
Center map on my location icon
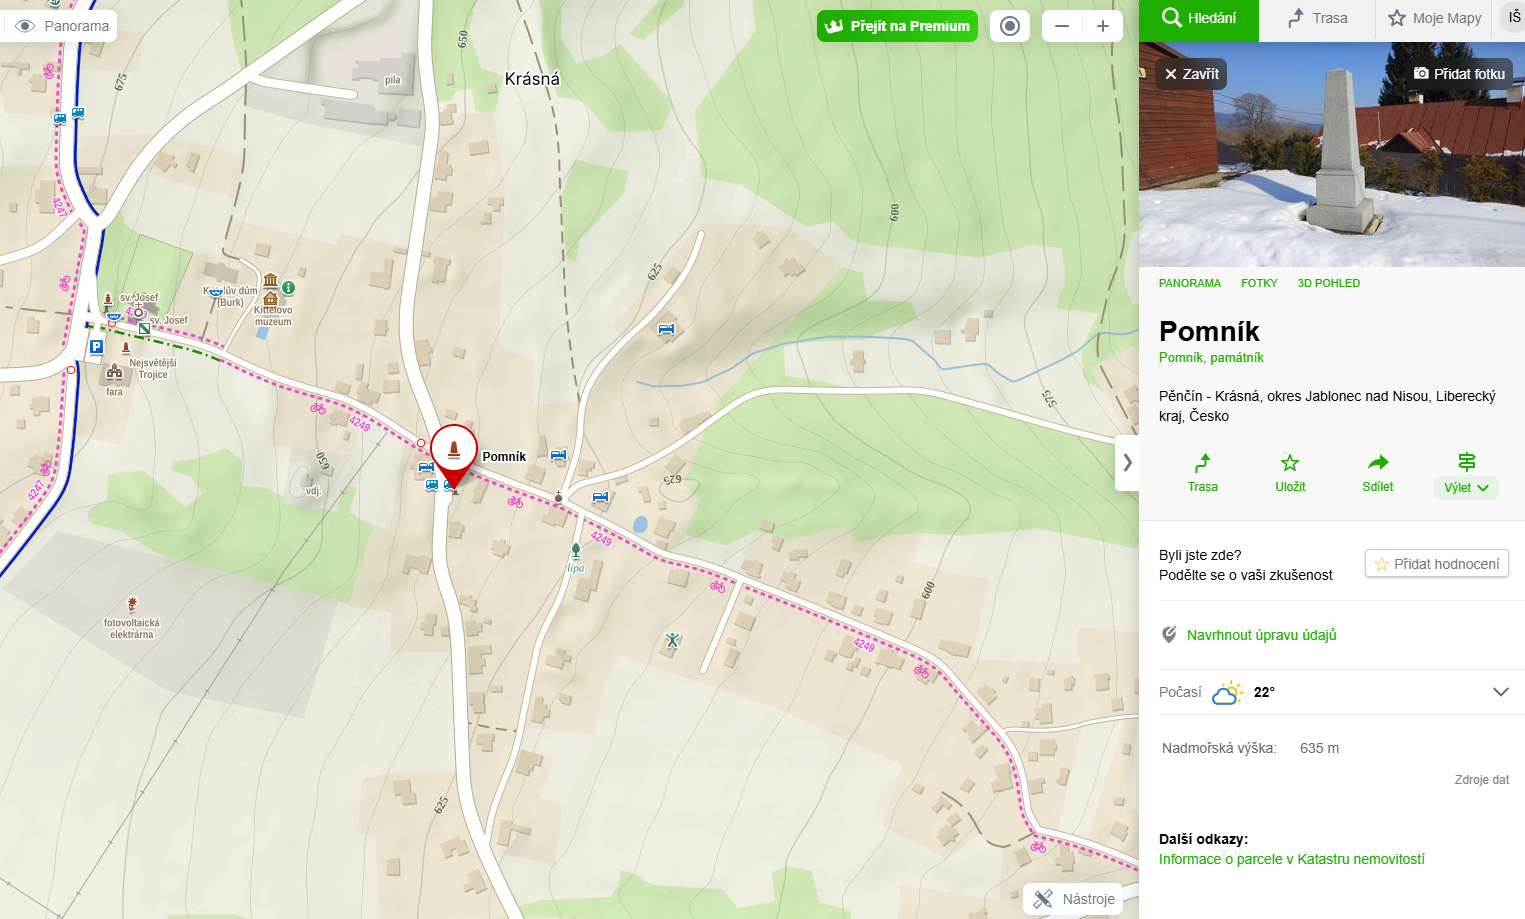pos(1010,26)
